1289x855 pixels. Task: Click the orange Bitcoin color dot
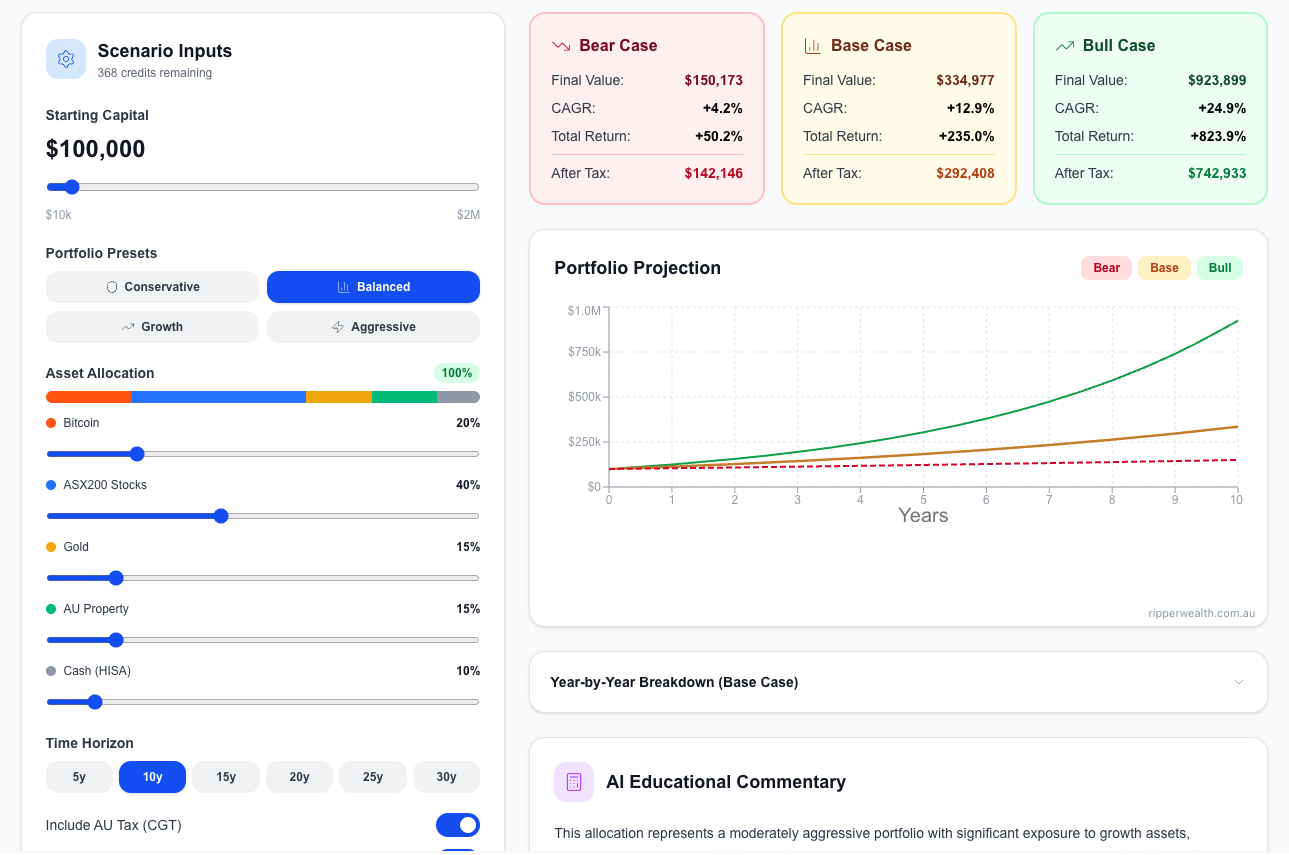point(51,423)
